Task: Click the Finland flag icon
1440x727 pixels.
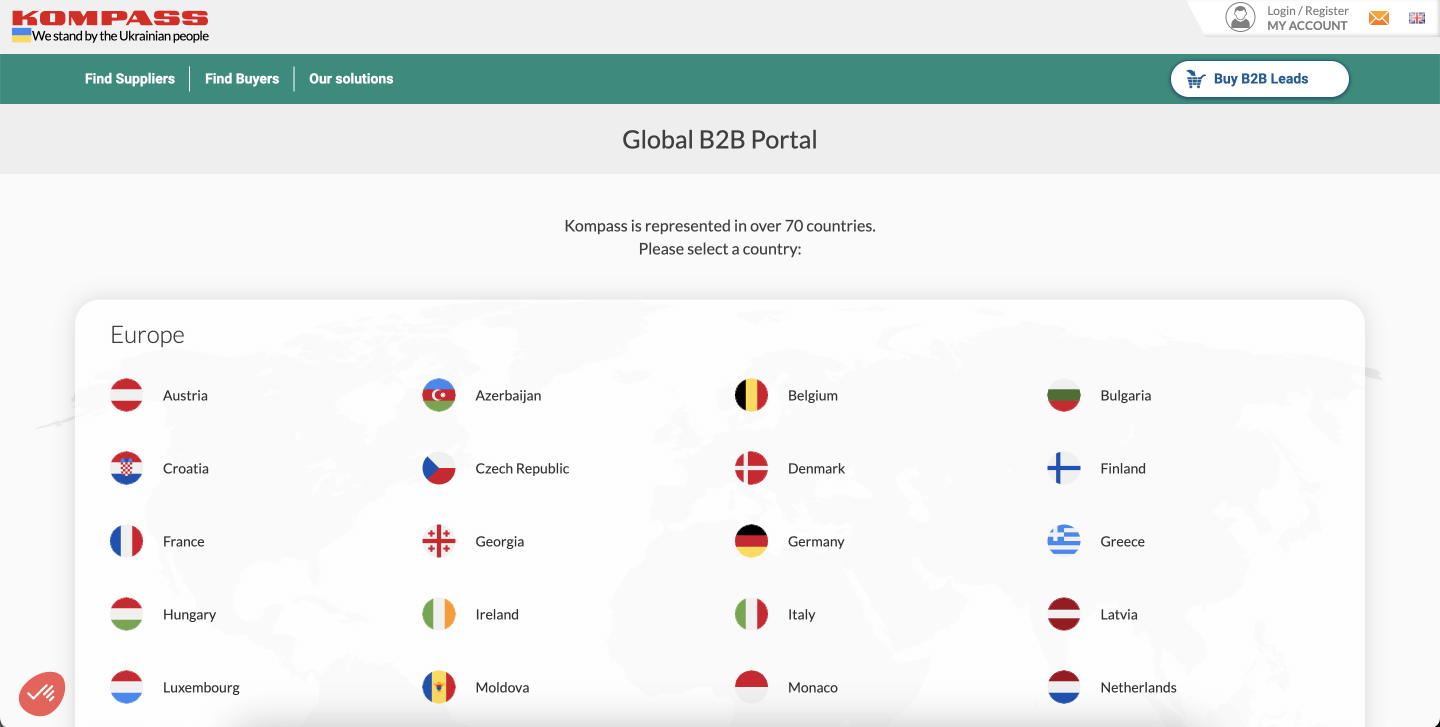Action: coord(1064,468)
